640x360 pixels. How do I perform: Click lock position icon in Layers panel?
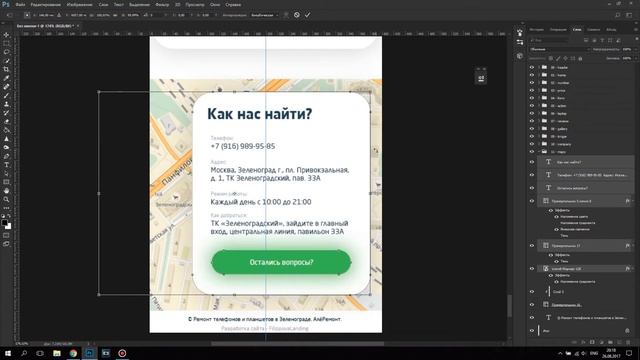[565, 58]
